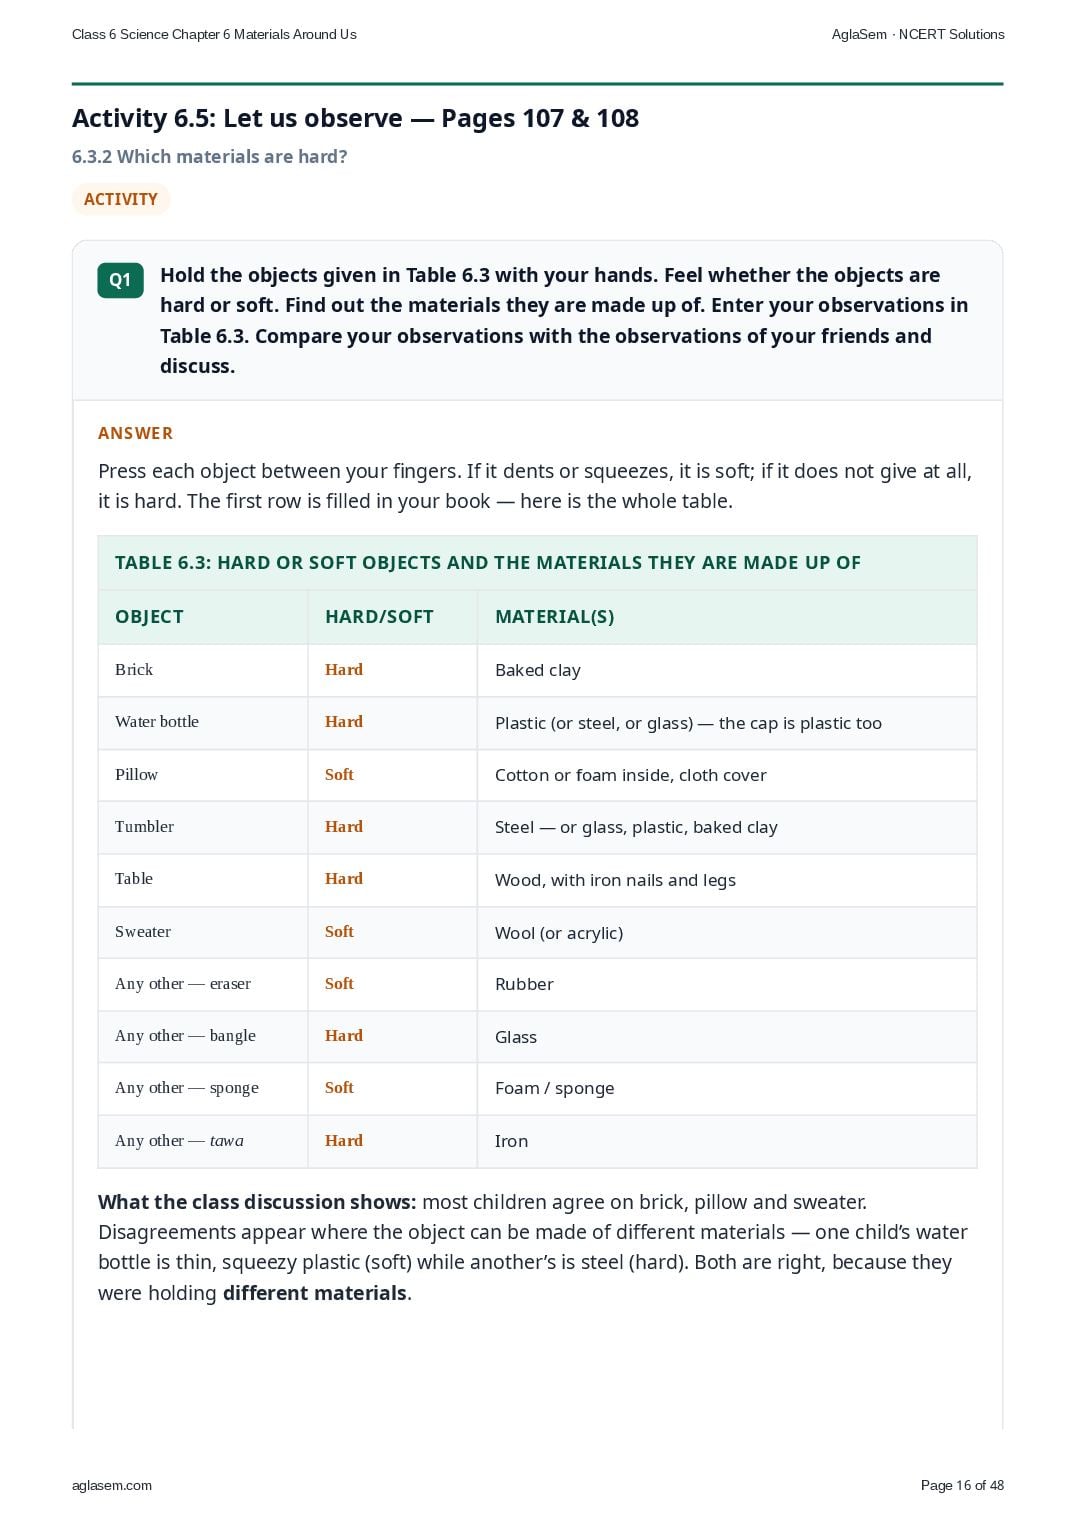This screenshot has height=1522, width=1076.
Task: Click the Page 16 of 48 indicator
Action: pyautogui.click(x=962, y=1485)
